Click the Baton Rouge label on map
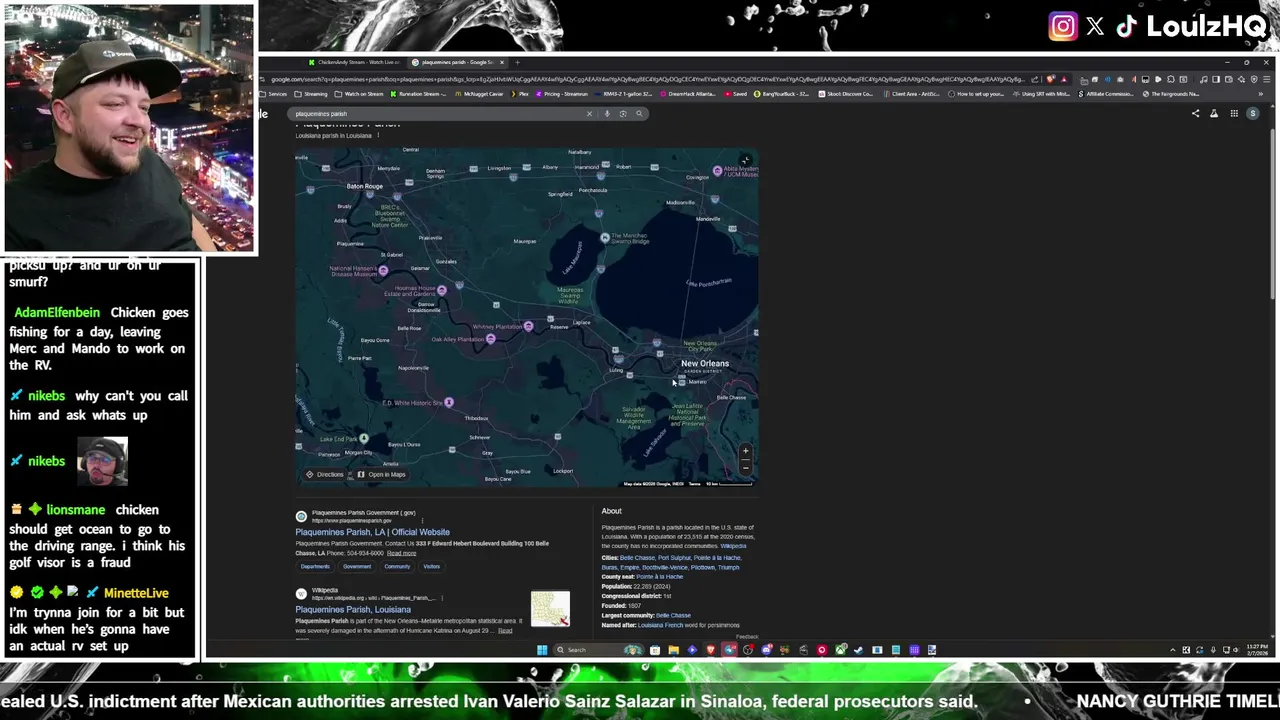 [x=364, y=186]
